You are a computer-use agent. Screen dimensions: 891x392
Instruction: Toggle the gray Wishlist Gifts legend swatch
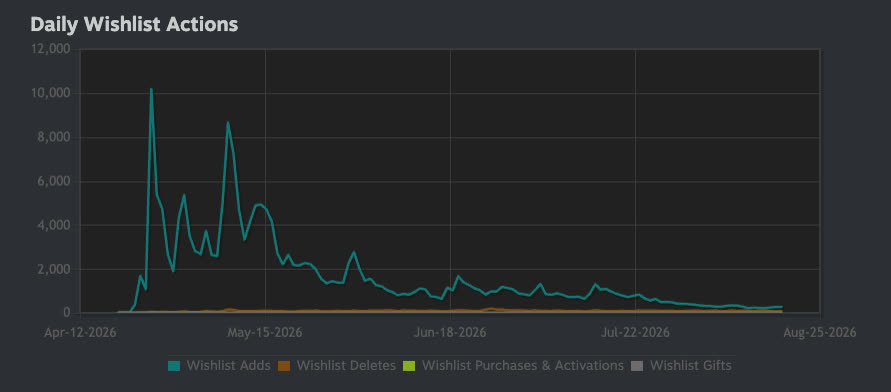click(x=638, y=366)
